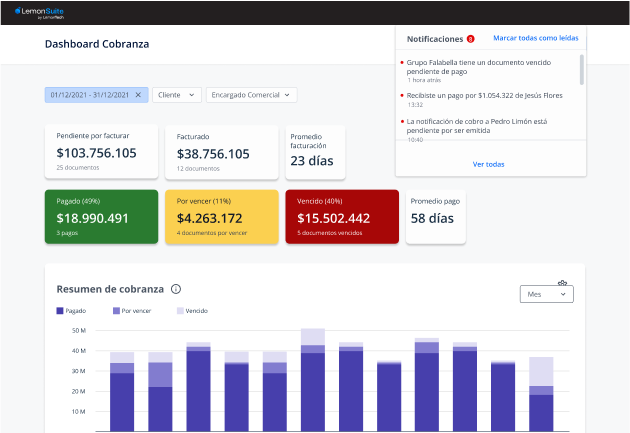This screenshot has height=433, width=630.
Task: Clear the date range filter with the X
Action: (x=138, y=95)
